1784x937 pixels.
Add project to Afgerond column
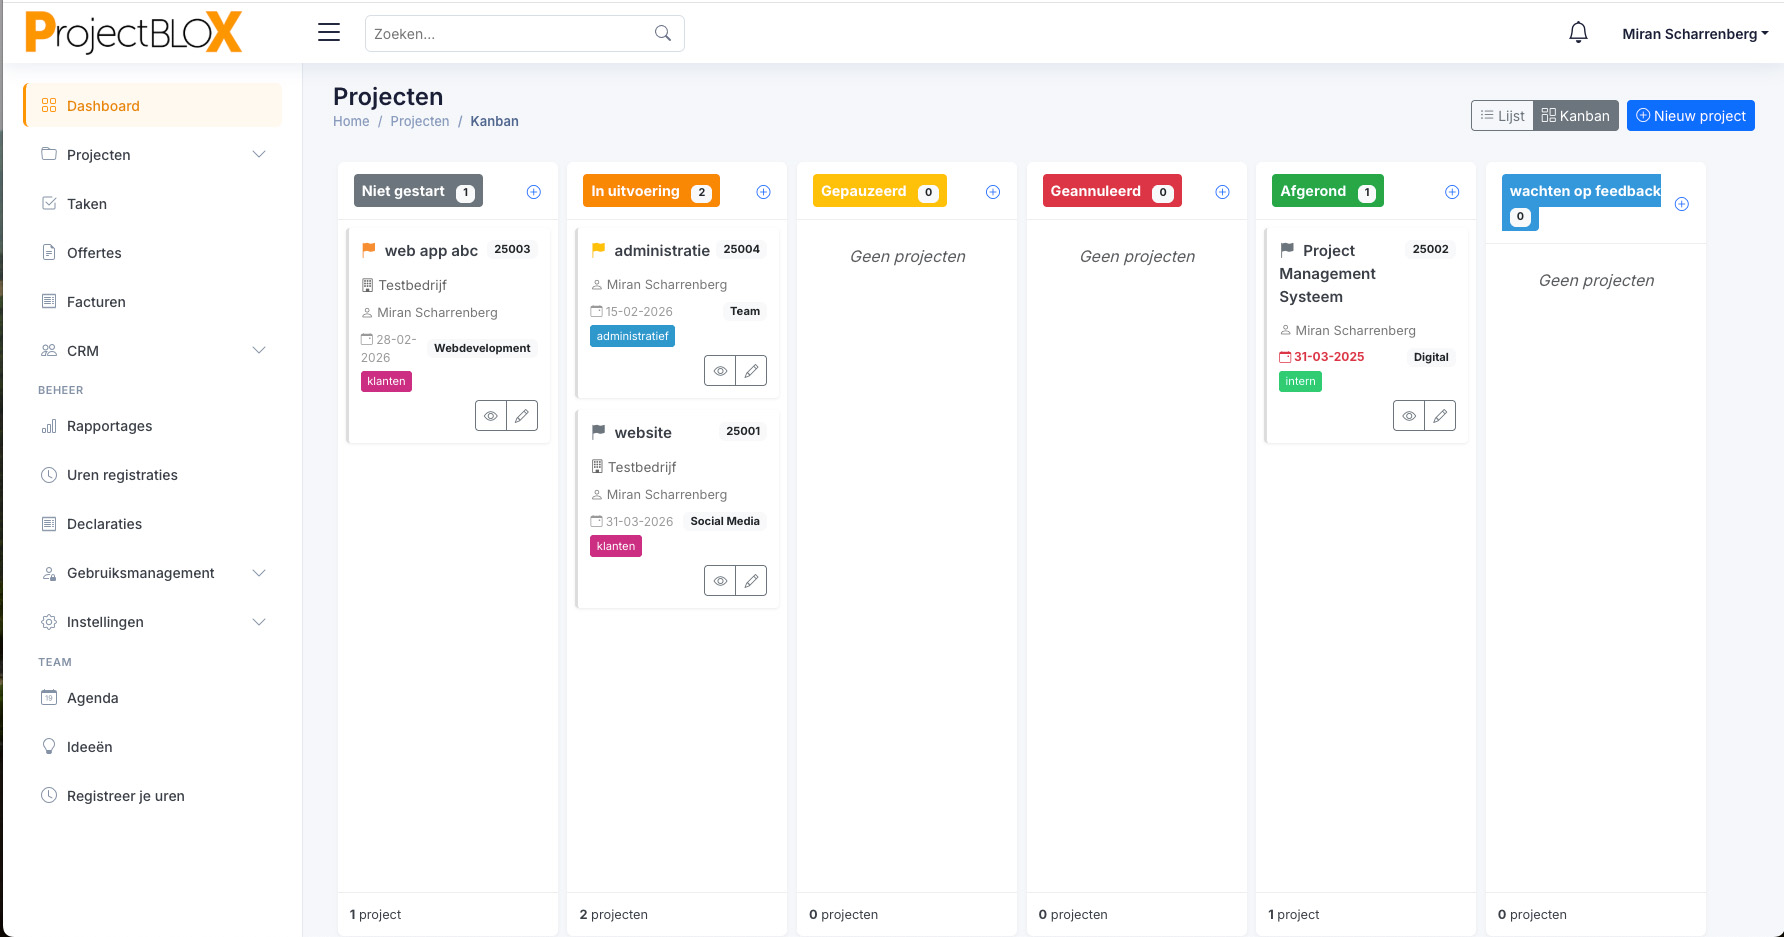click(x=1452, y=192)
